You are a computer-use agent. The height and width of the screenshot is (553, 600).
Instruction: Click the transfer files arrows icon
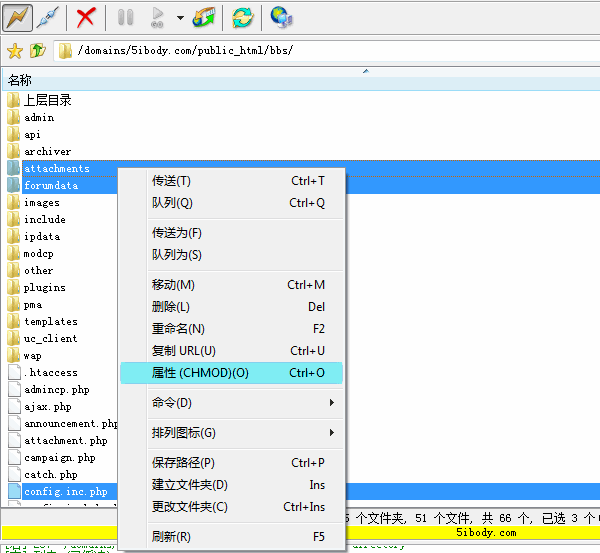click(x=205, y=17)
